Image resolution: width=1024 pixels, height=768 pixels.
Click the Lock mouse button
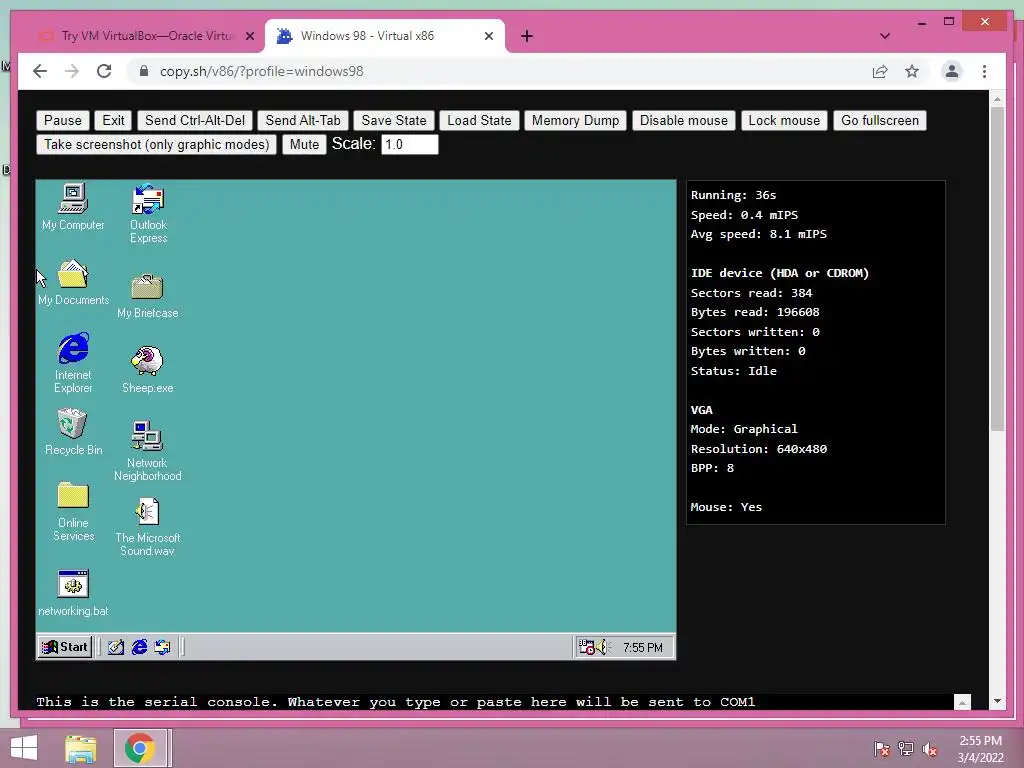[784, 121]
